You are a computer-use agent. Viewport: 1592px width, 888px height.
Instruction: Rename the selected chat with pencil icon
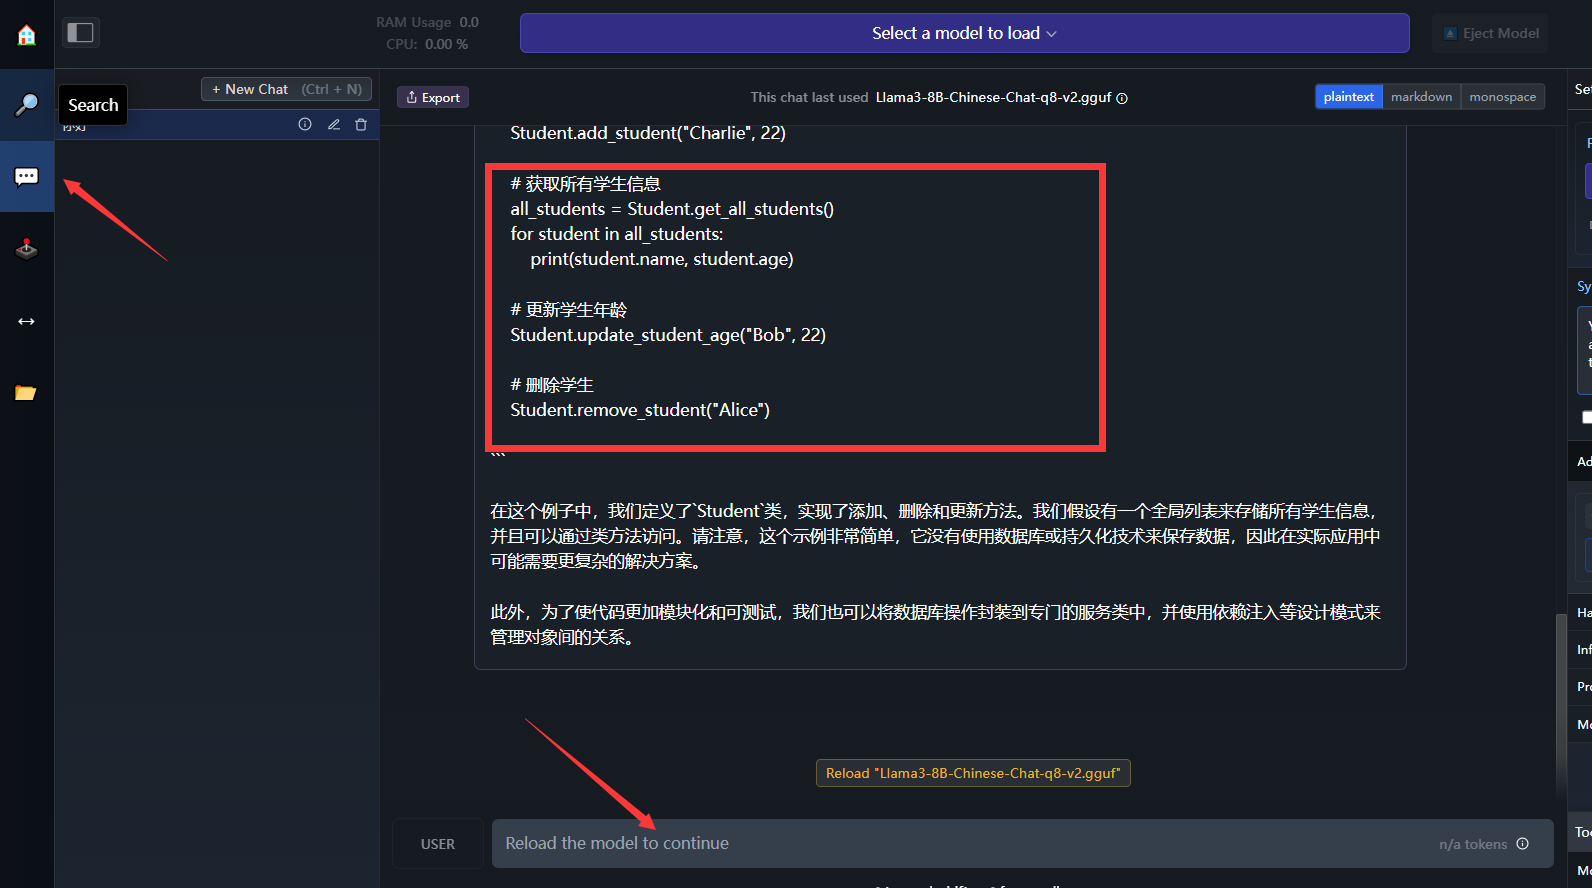coord(334,124)
